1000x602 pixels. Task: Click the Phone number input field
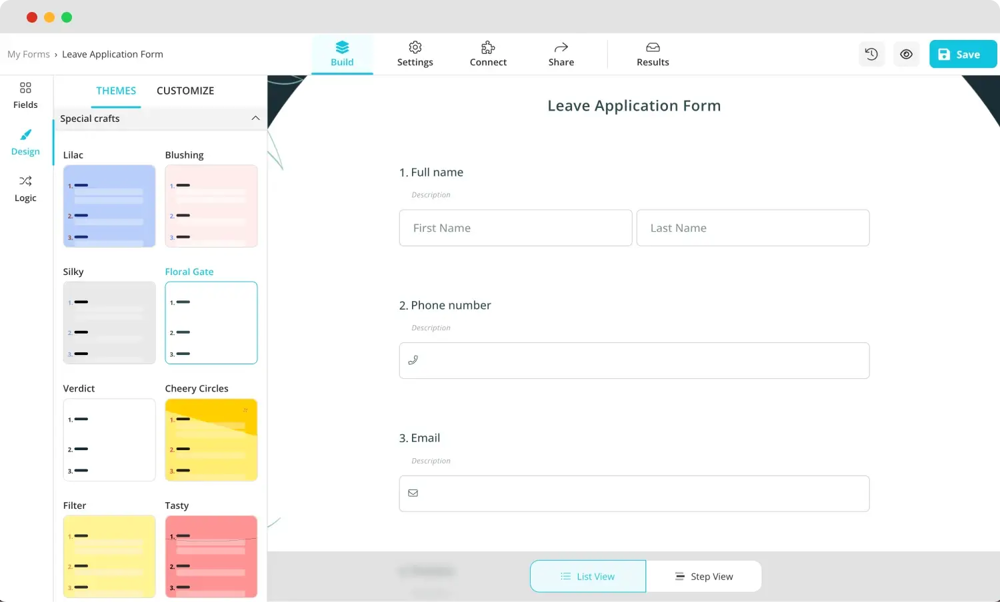(634, 361)
